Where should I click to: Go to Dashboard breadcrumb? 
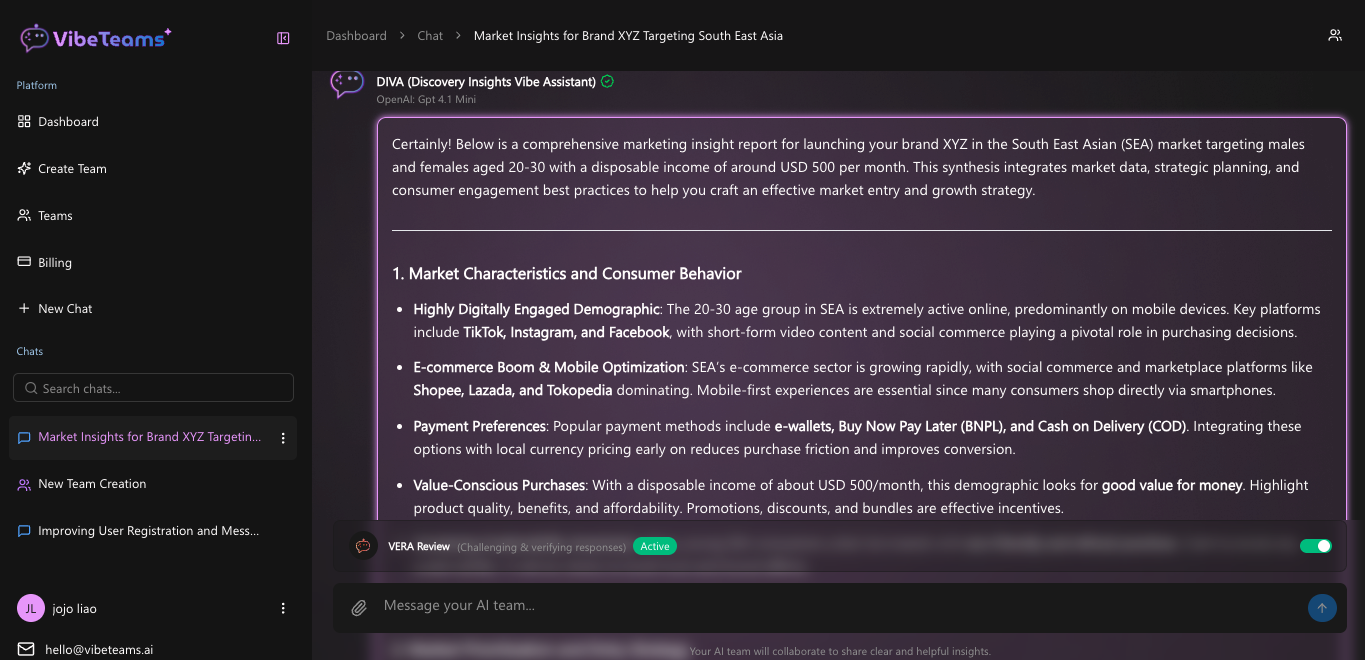(x=356, y=36)
